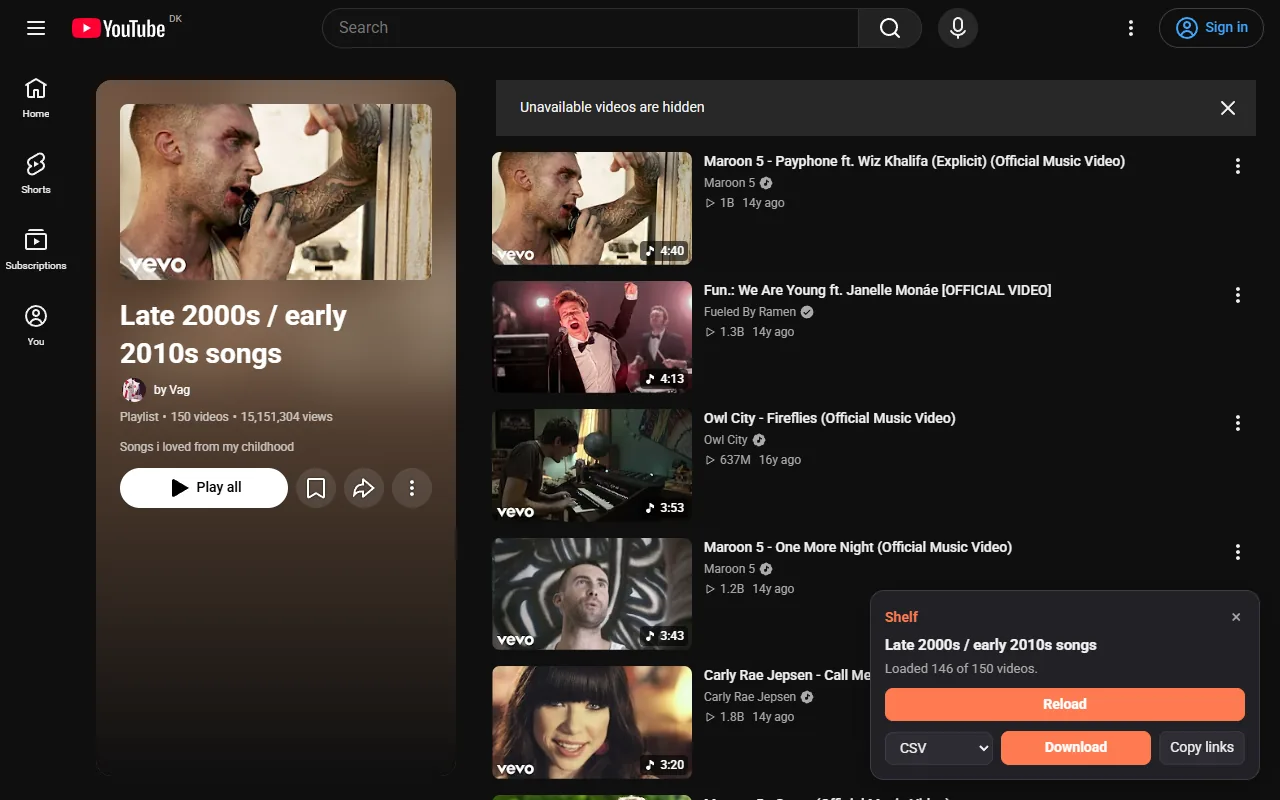Open the 'by Vag' channel link

point(172,390)
